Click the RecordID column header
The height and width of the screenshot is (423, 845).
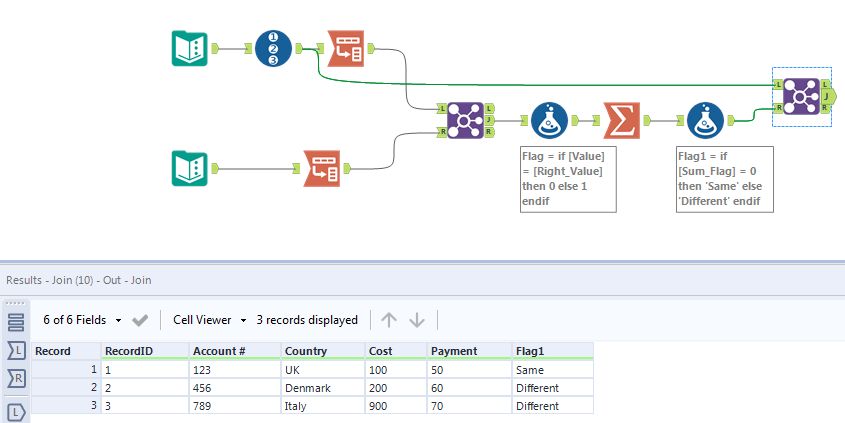click(145, 351)
